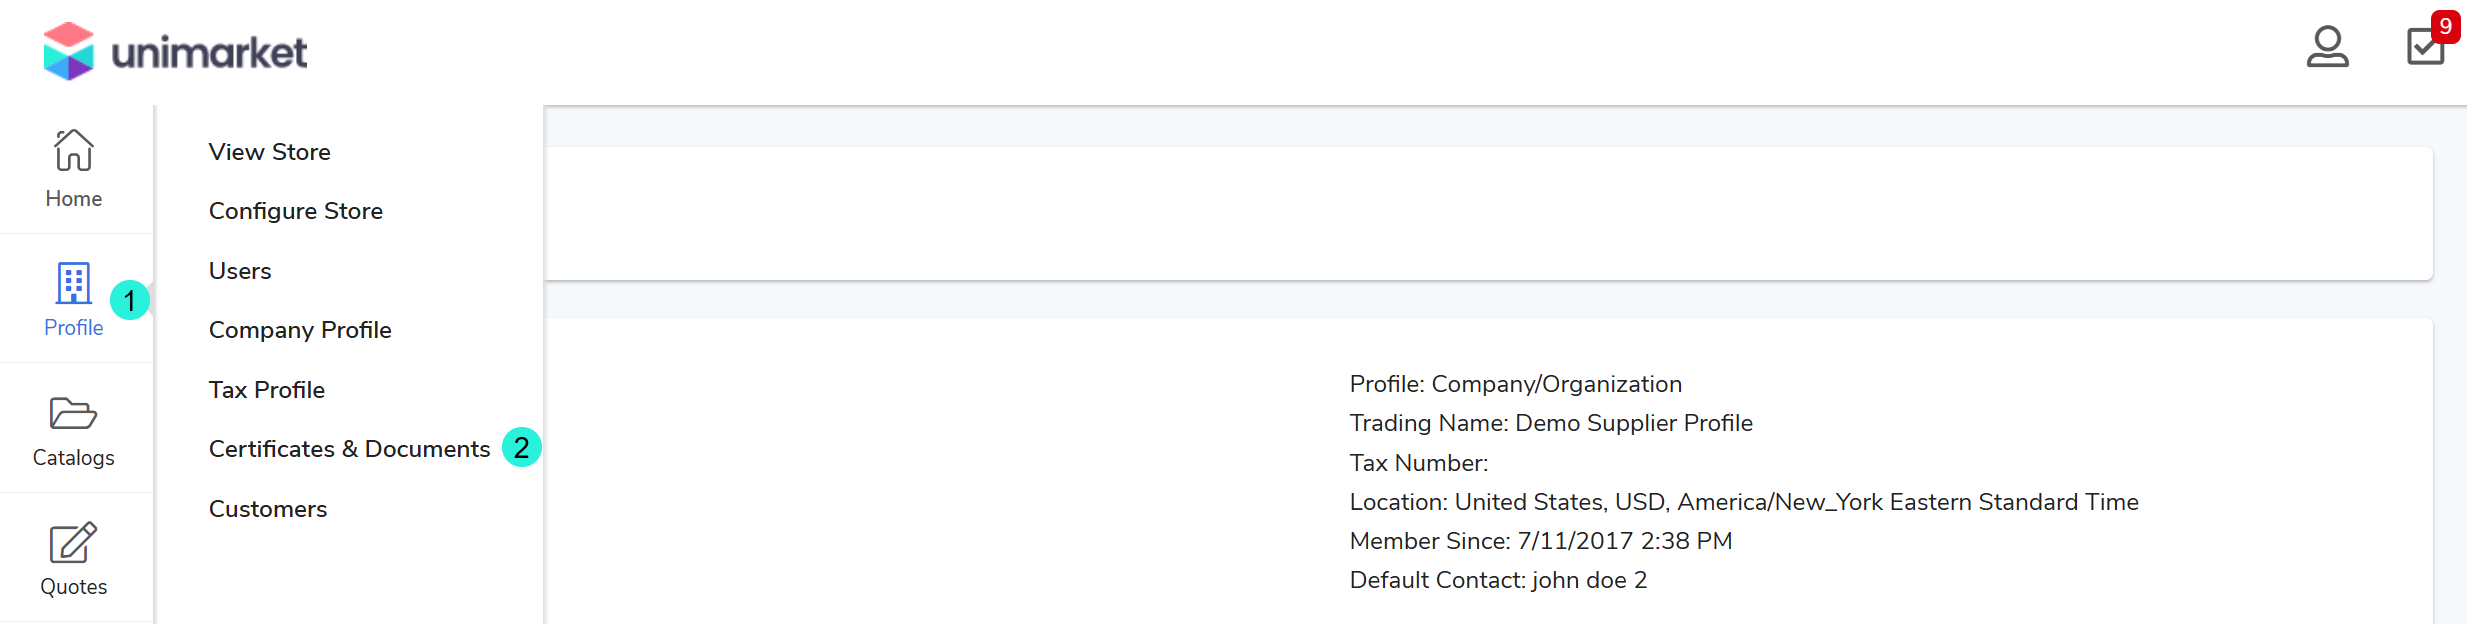The height and width of the screenshot is (624, 2467).
Task: Select the Profile building icon
Action: 74,283
